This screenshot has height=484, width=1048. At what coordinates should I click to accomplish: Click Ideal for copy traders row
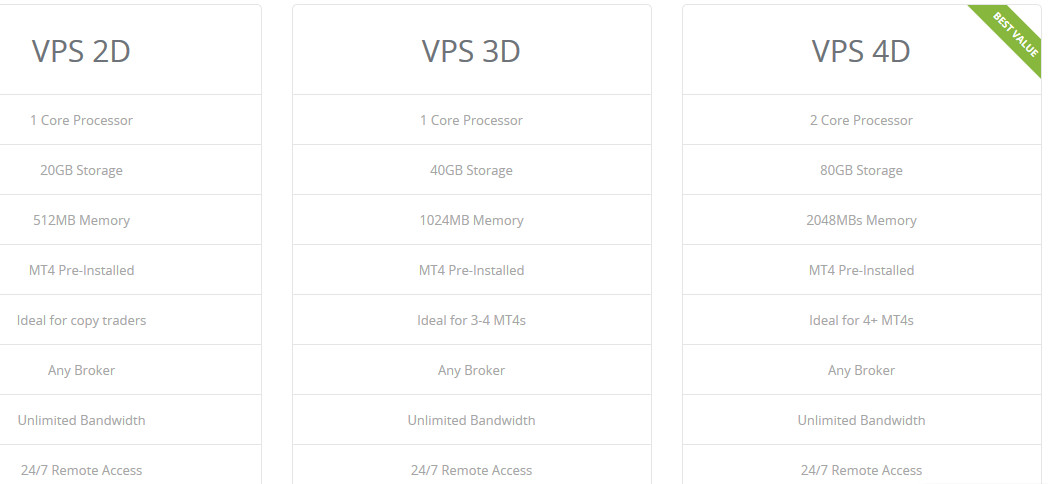130,320
